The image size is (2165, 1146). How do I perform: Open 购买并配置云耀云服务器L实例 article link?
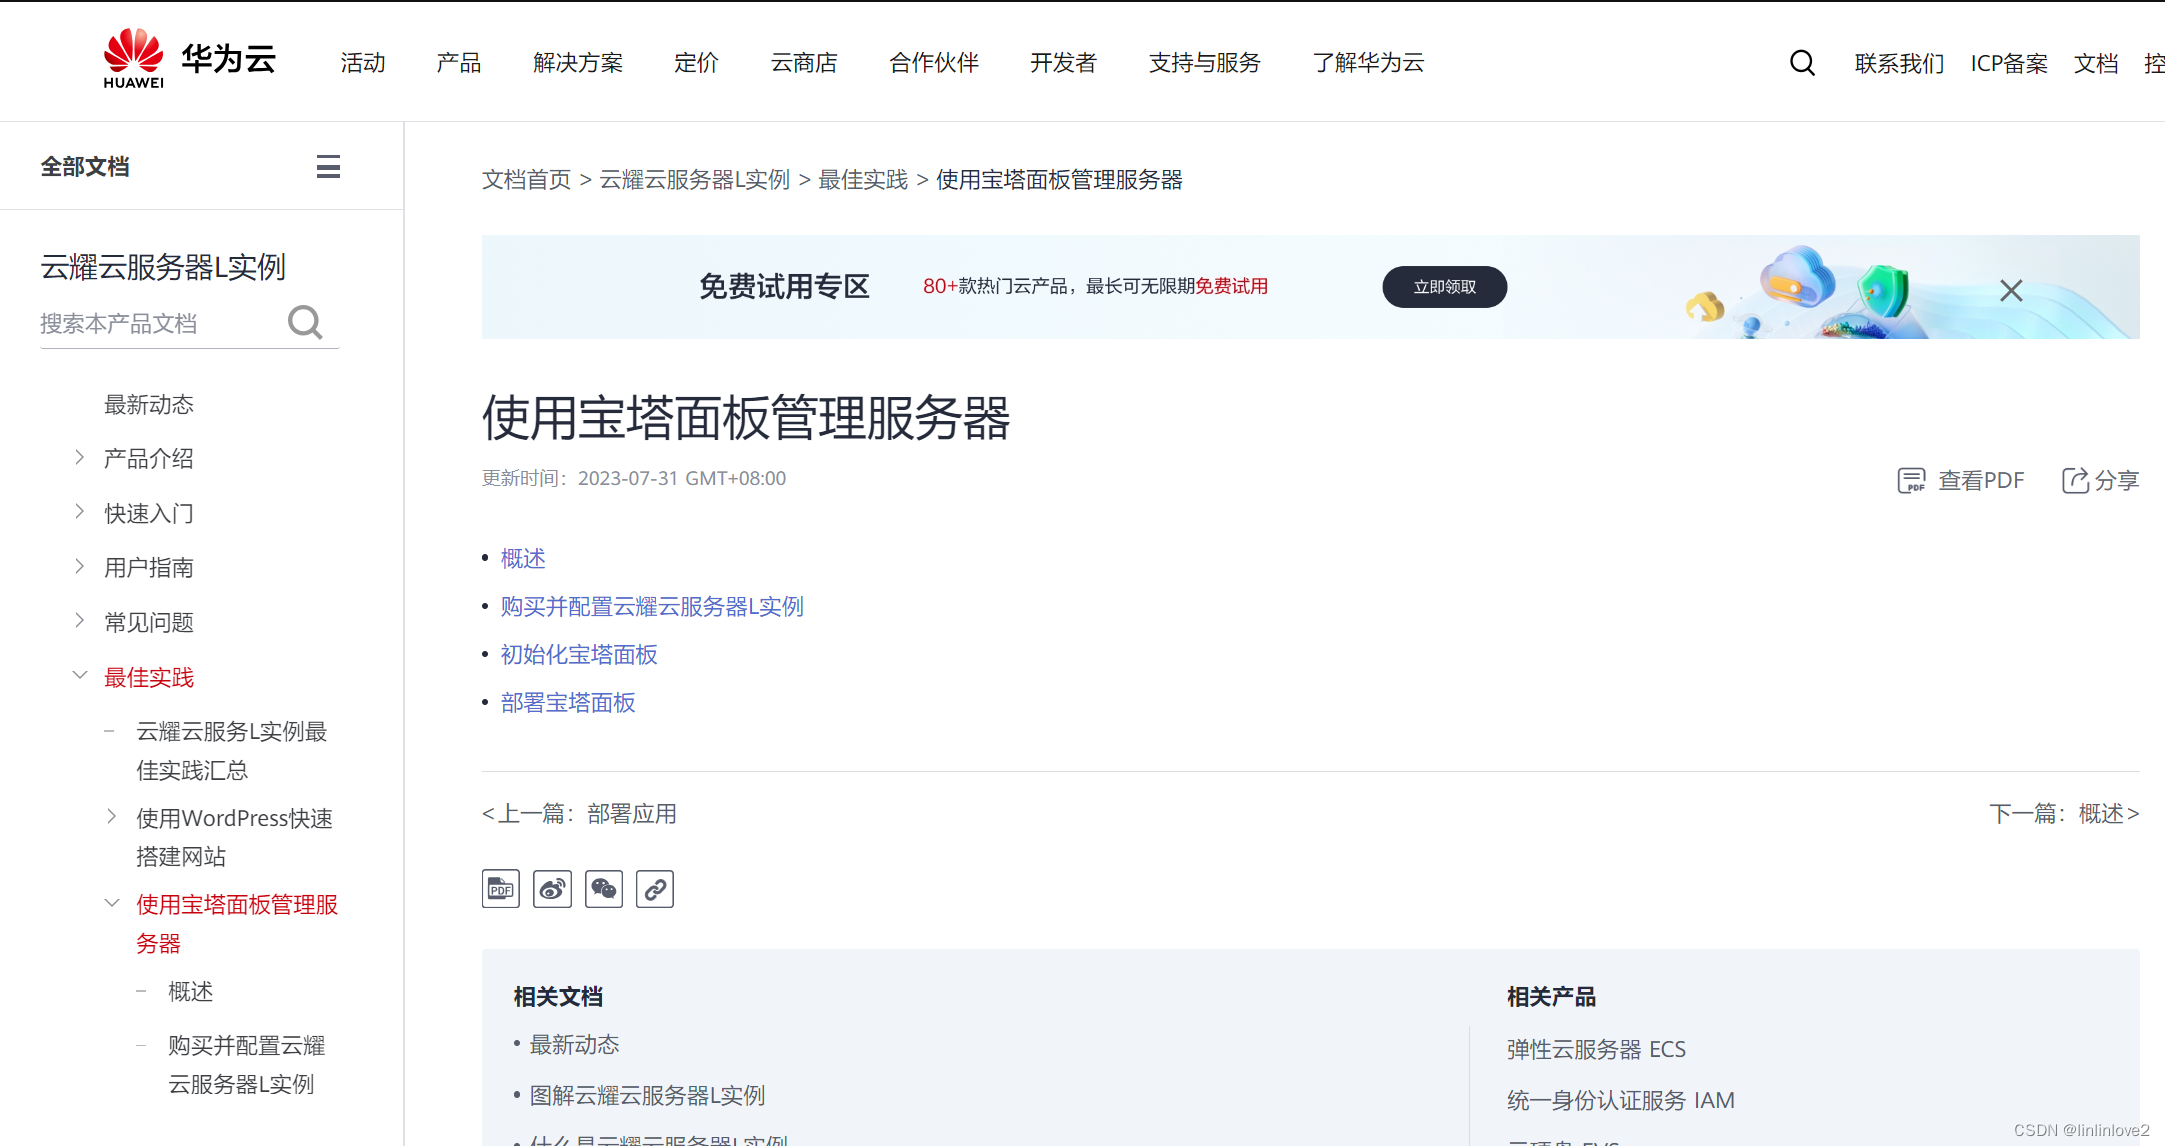click(652, 606)
